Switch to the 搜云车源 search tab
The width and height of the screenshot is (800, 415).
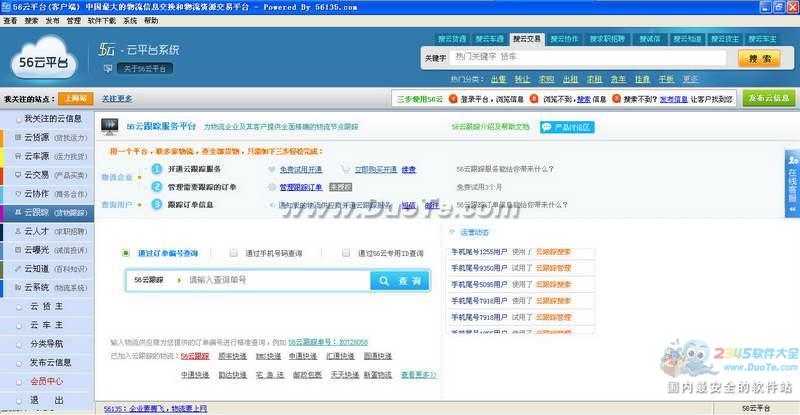pos(489,39)
